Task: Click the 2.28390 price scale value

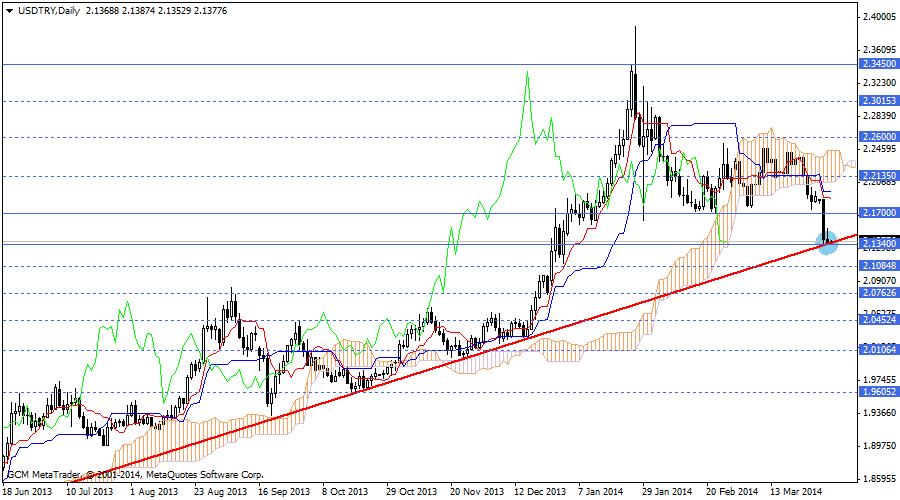Action: [879, 116]
